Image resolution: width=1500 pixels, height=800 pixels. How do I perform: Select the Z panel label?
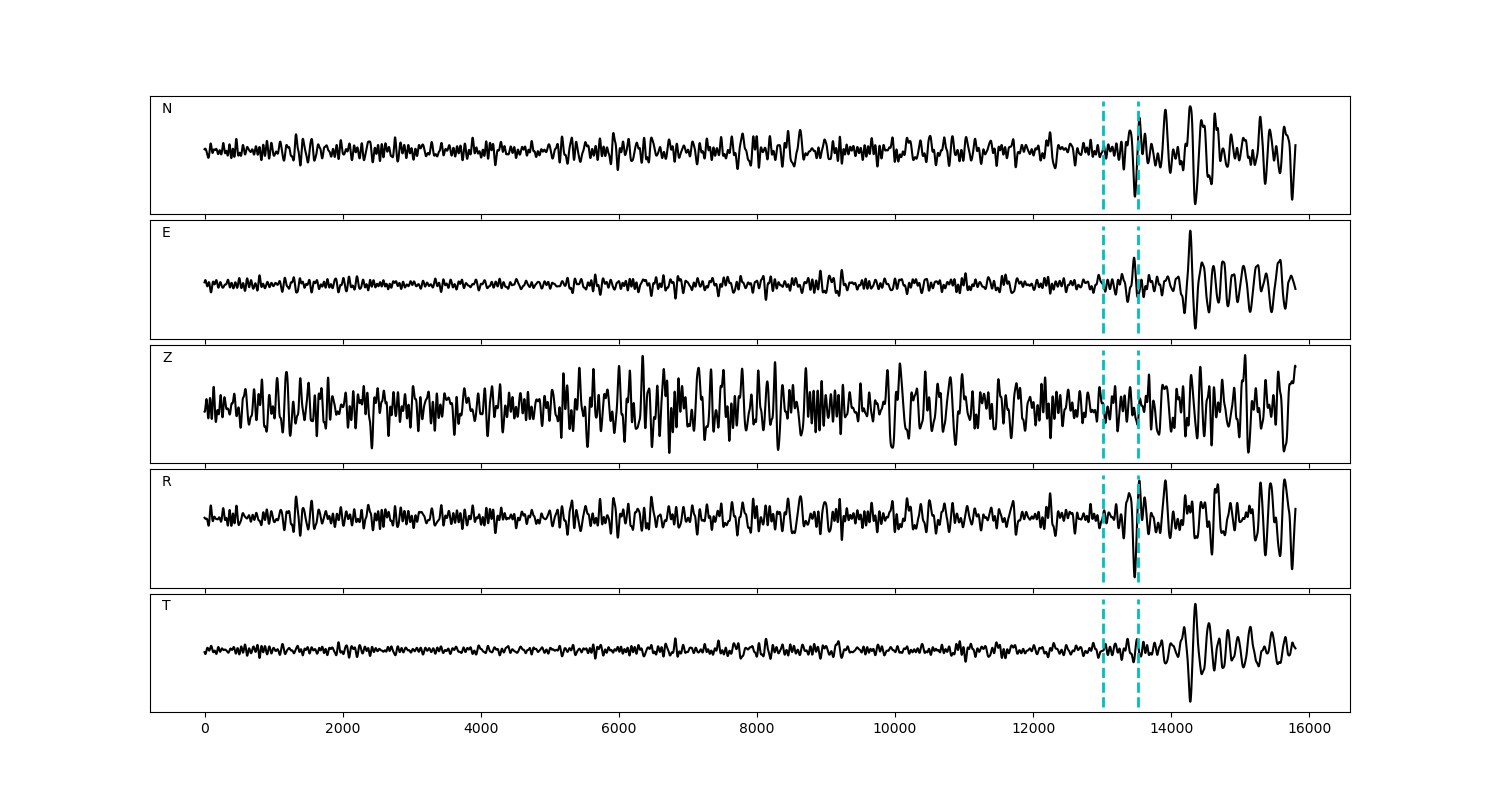(x=167, y=358)
